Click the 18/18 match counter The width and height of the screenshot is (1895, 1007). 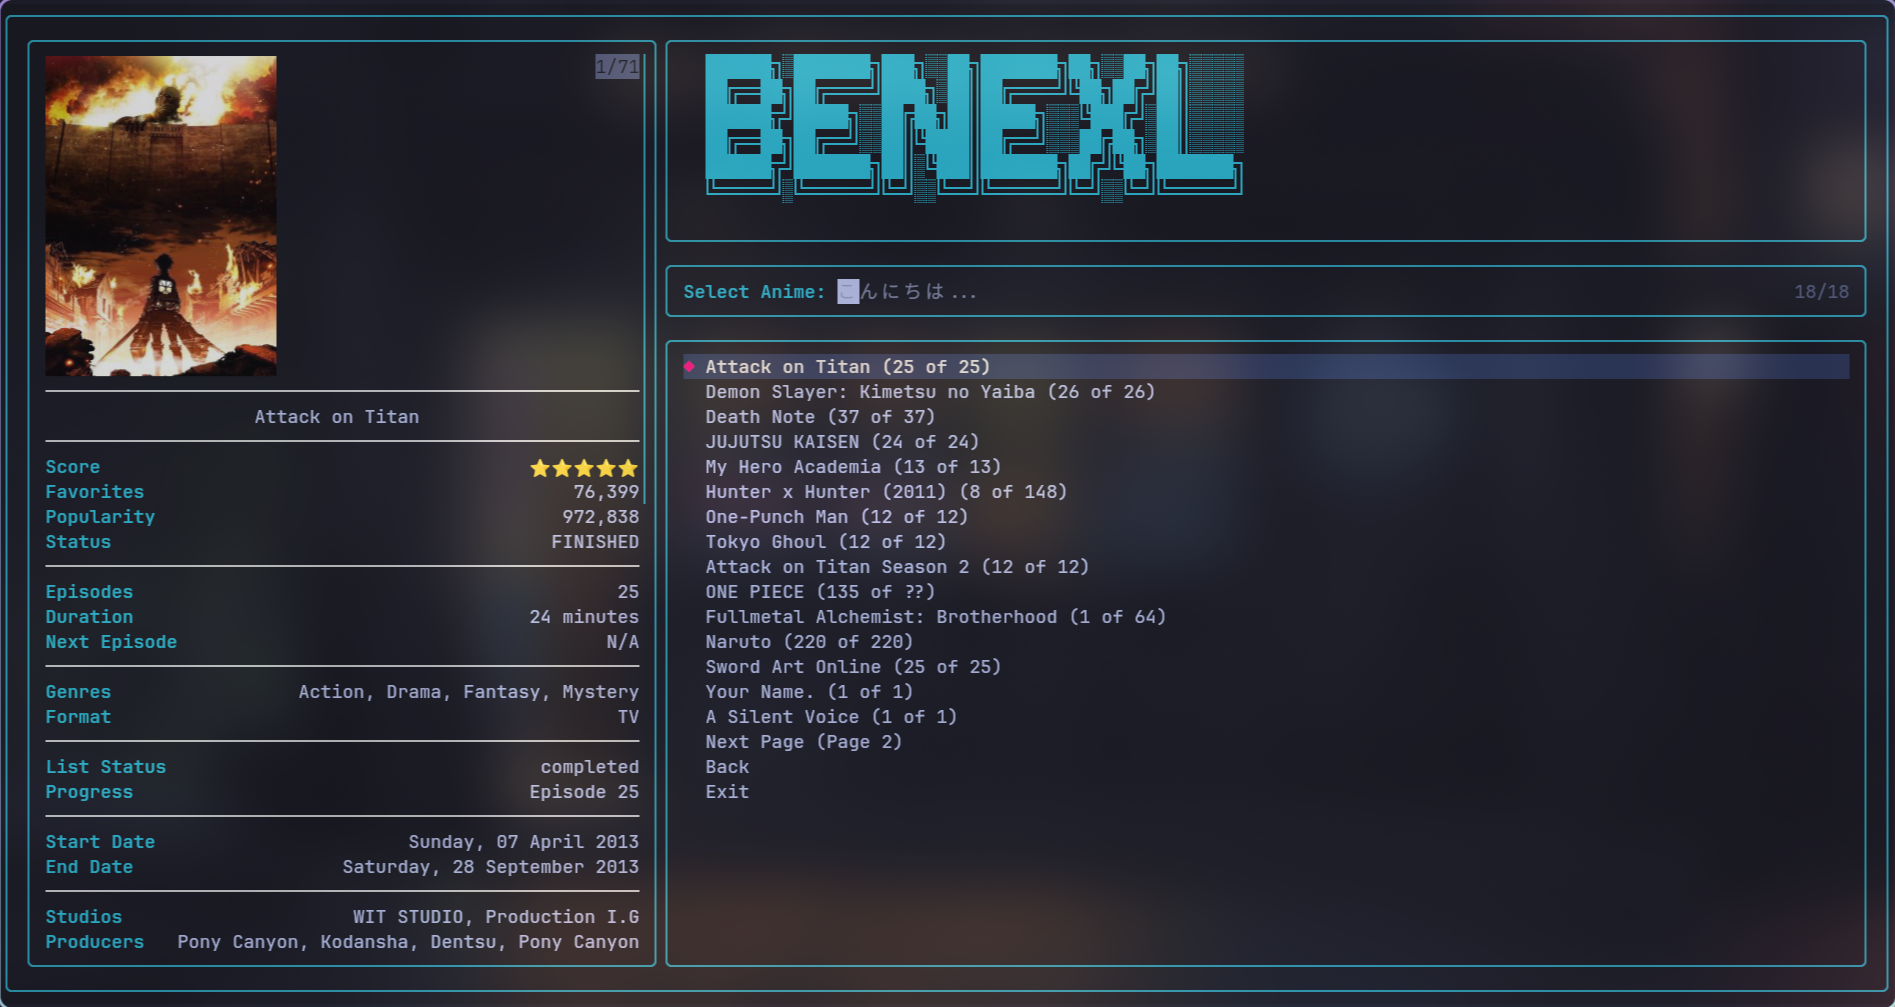point(1821,292)
